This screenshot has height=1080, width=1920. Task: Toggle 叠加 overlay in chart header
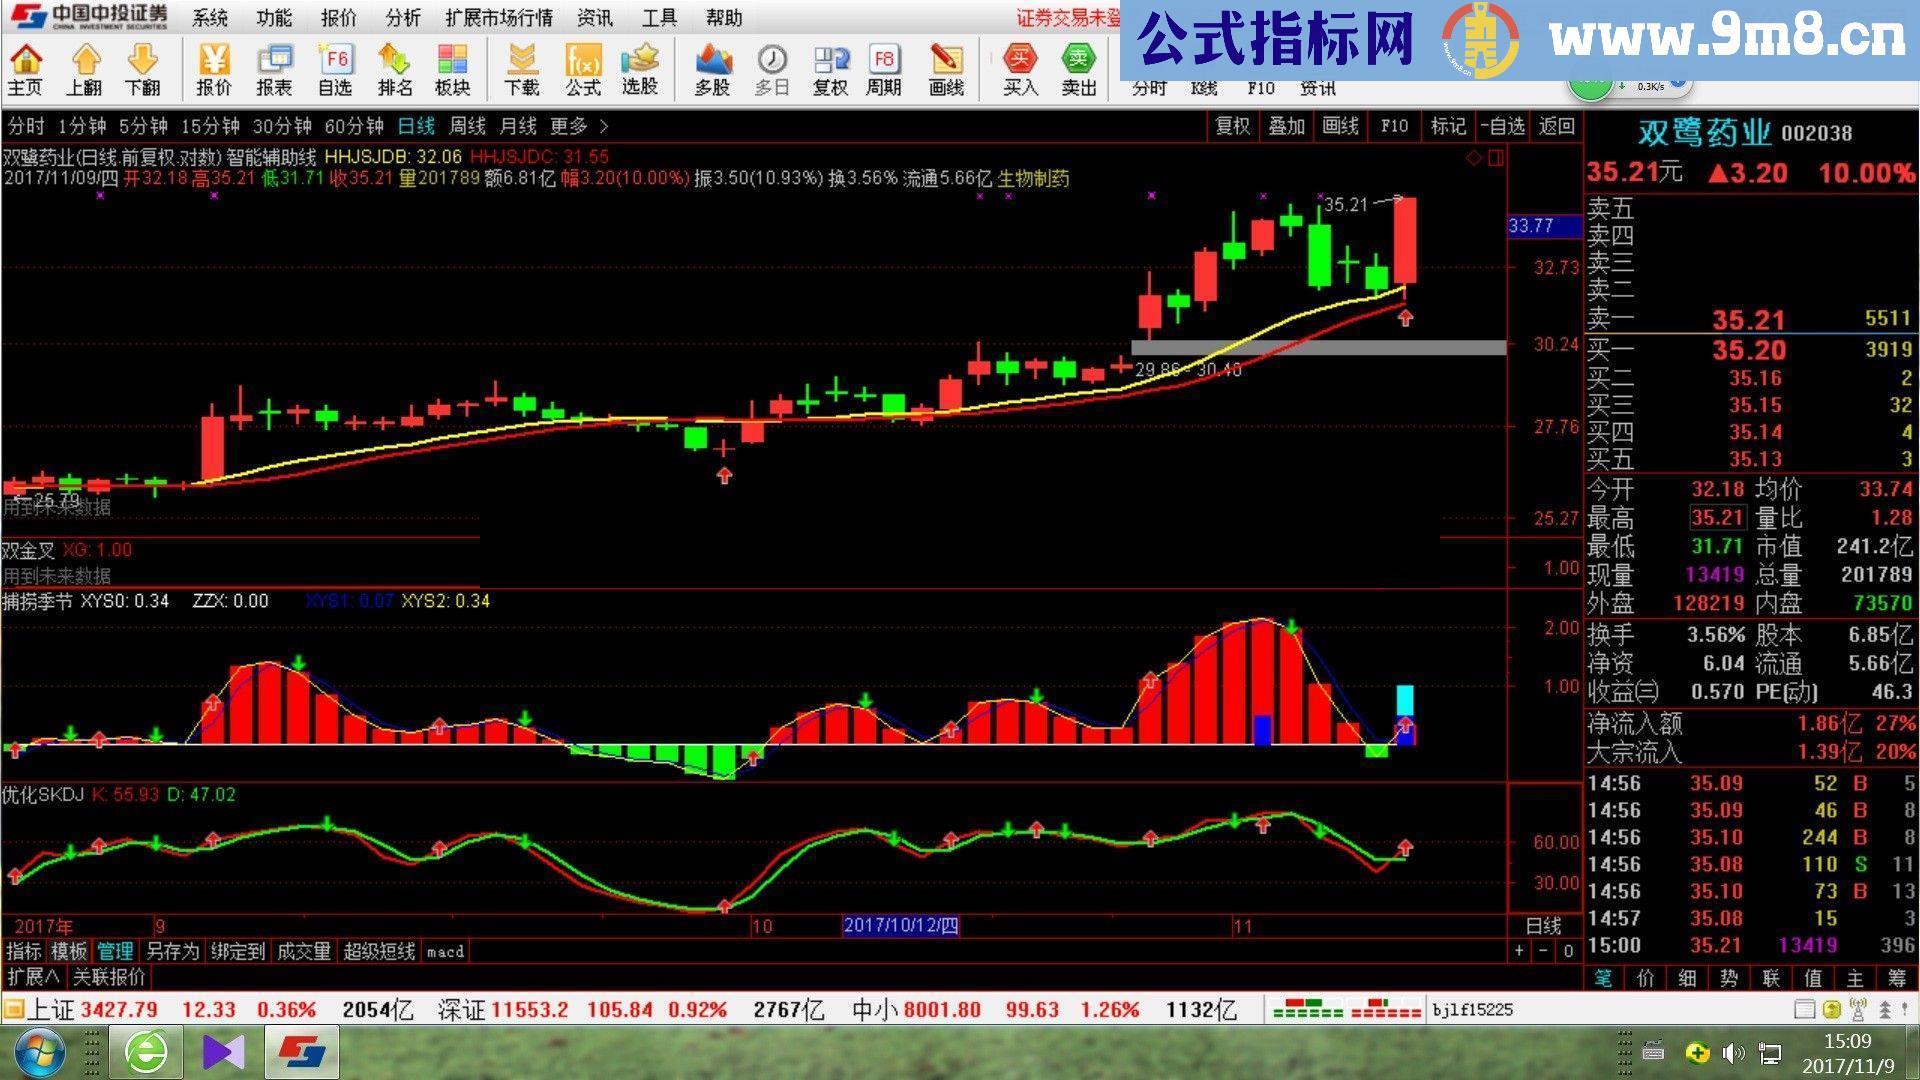(x=1286, y=126)
